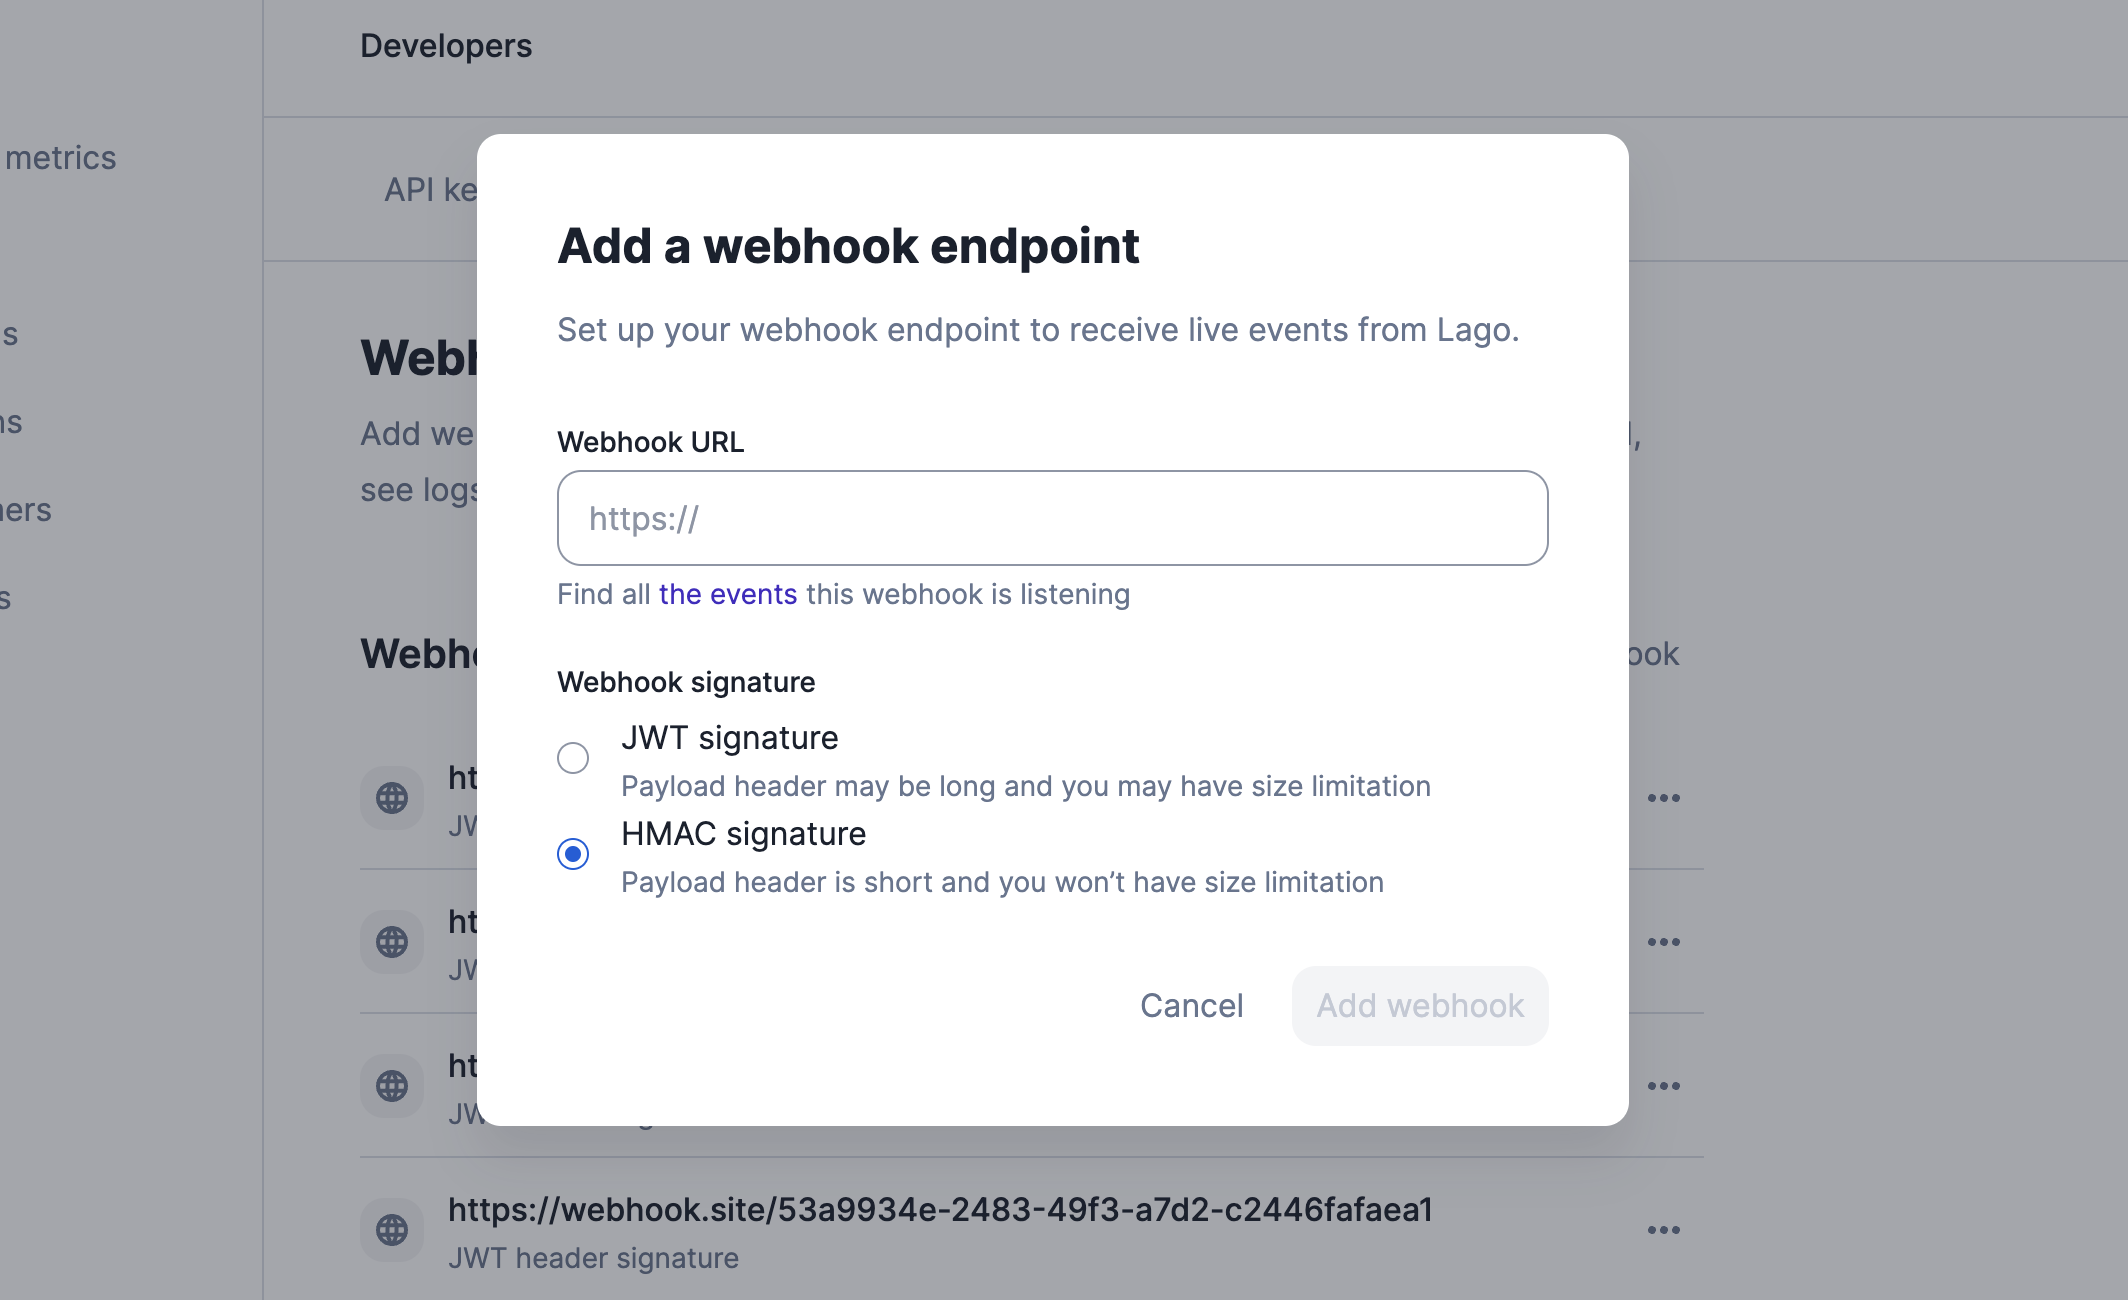Click the Add webhook button

1420,1006
